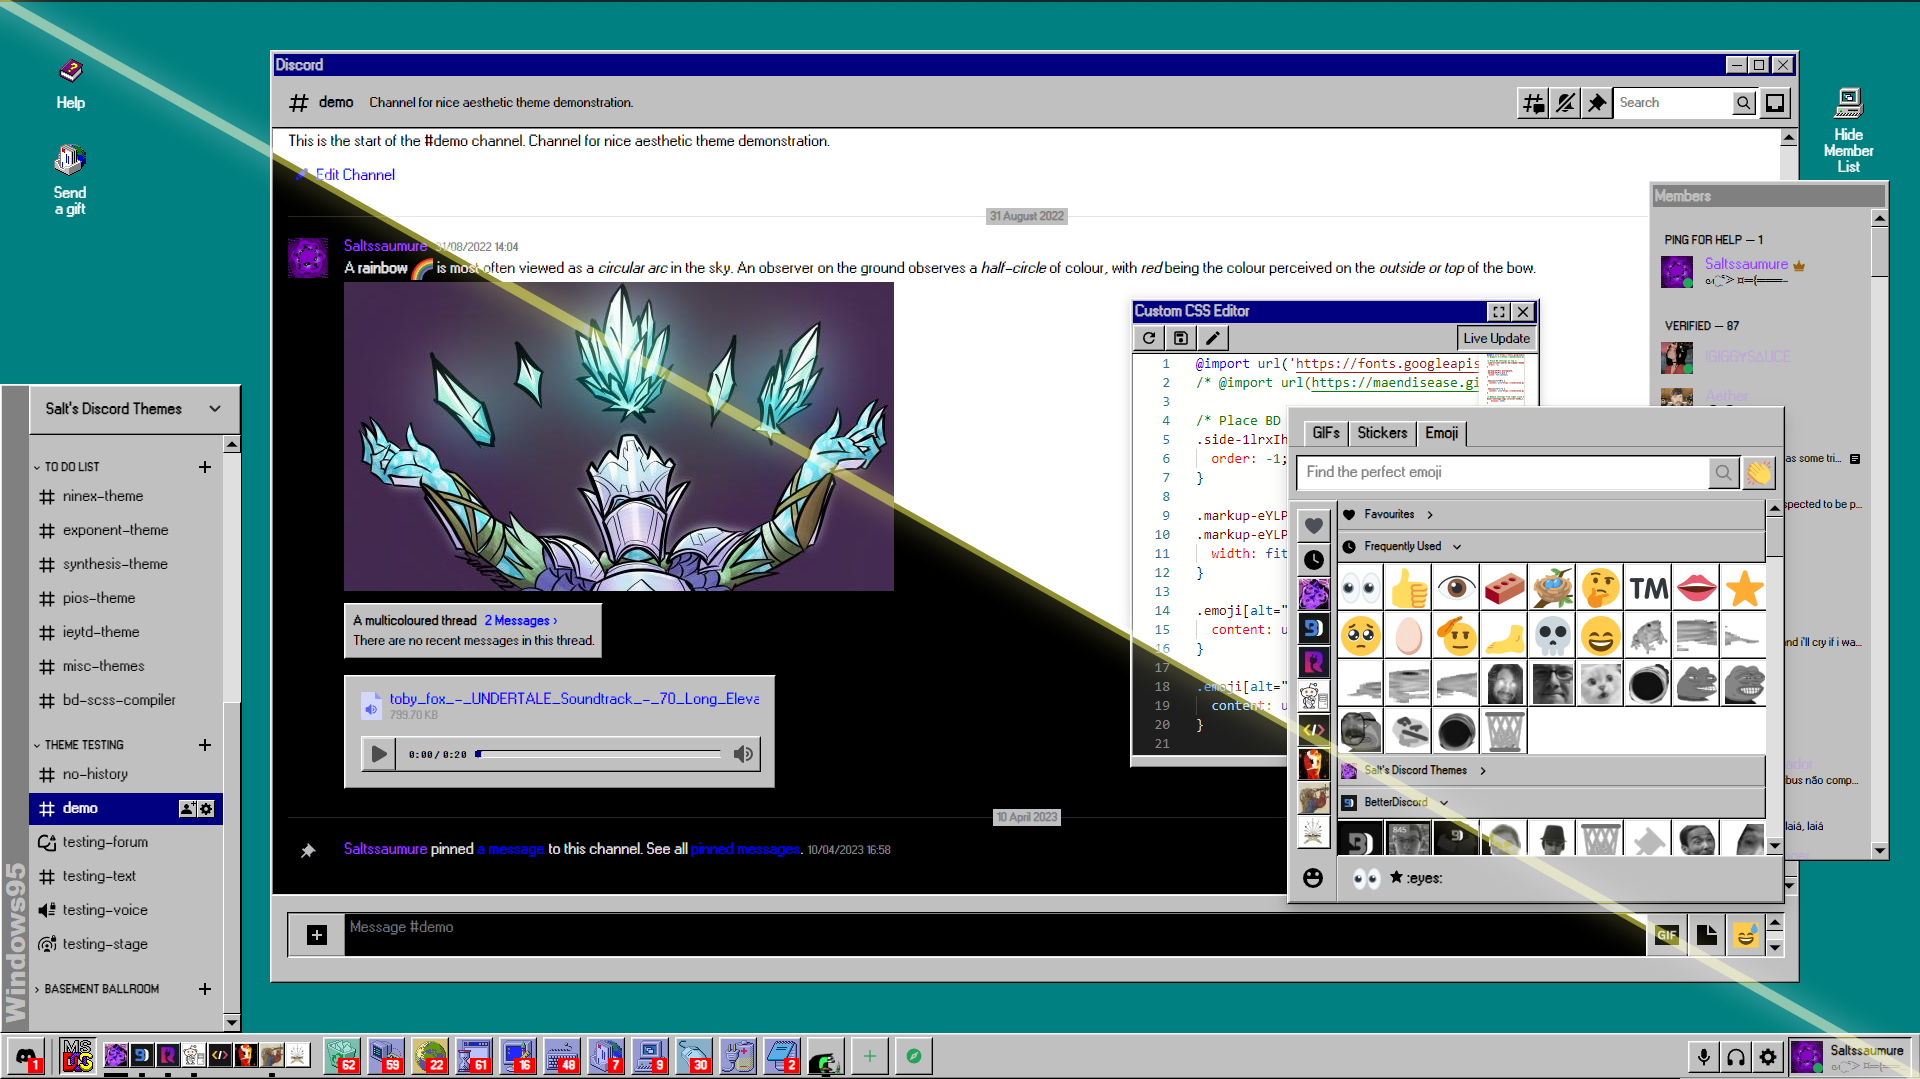Open Favourites emoji category via the heart icon
1920x1079 pixels.
click(1313, 524)
